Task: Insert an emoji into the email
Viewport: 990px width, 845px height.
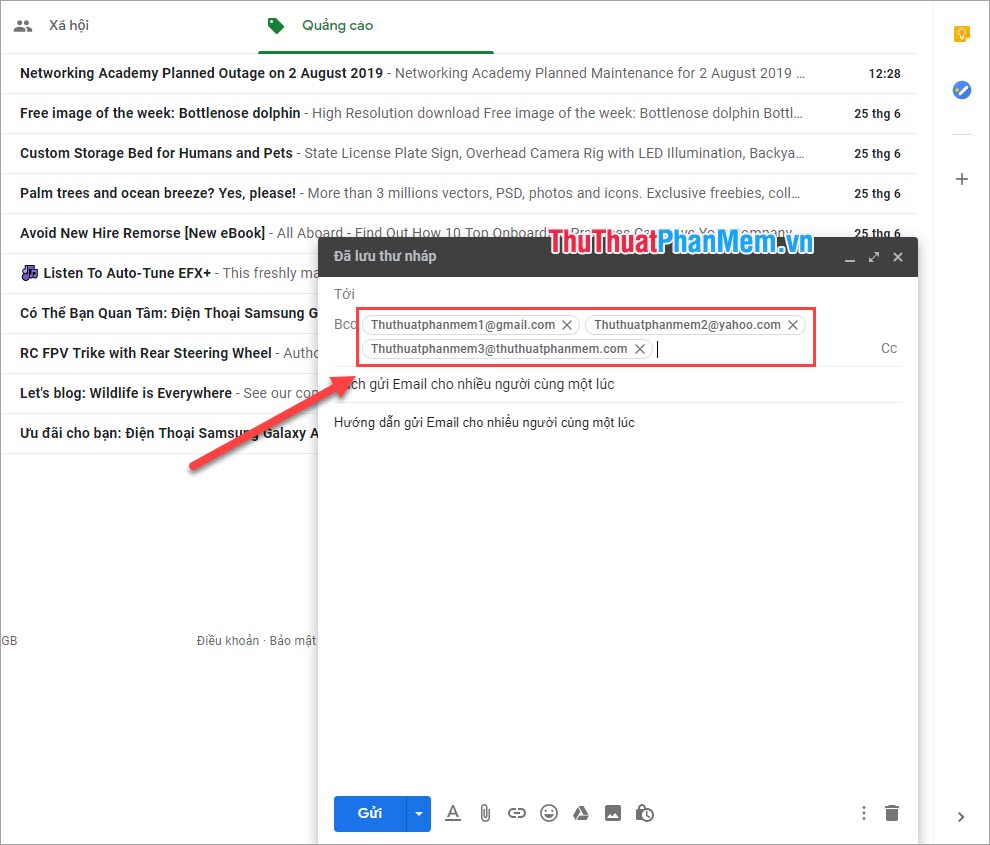Action: [x=549, y=813]
